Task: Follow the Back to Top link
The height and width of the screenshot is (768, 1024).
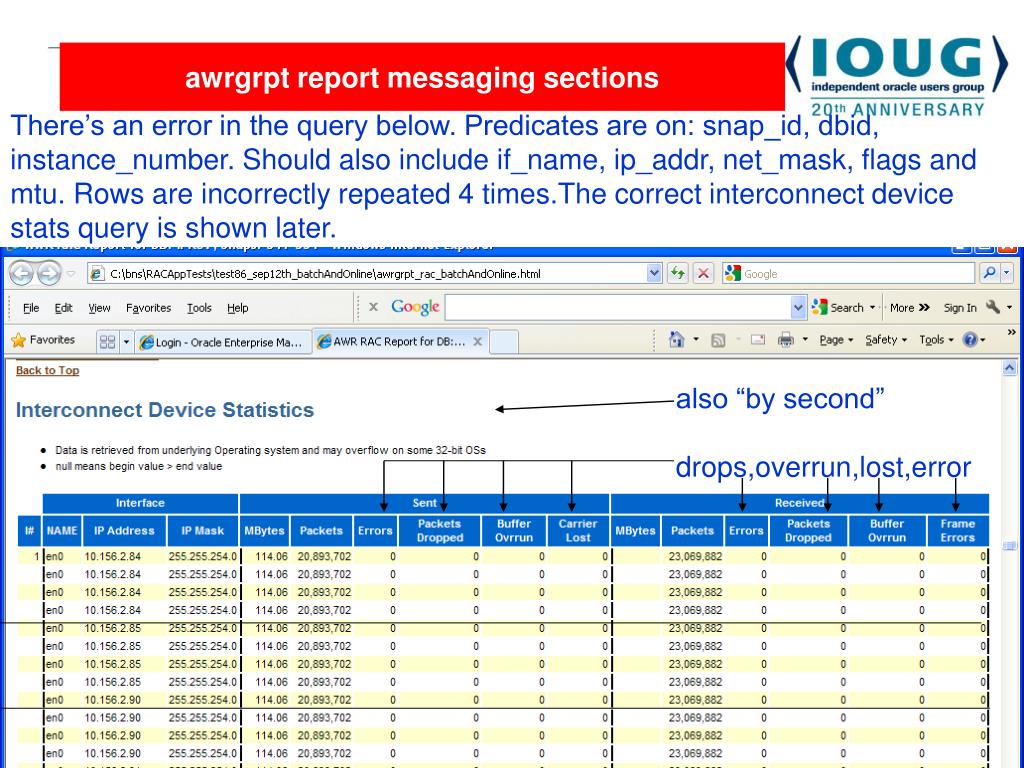Action: (x=48, y=370)
